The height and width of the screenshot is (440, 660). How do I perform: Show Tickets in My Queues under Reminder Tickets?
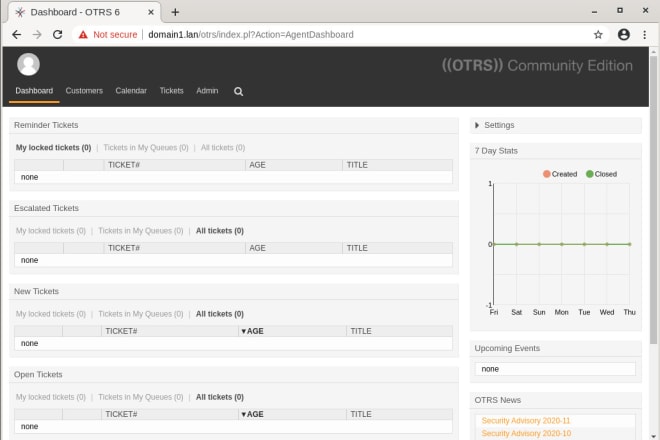point(146,147)
